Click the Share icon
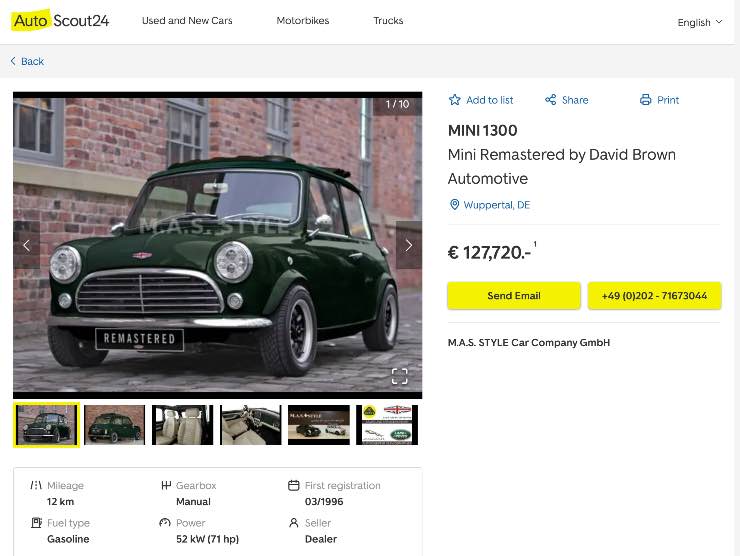Image resolution: width=740 pixels, height=556 pixels. pyautogui.click(x=550, y=100)
